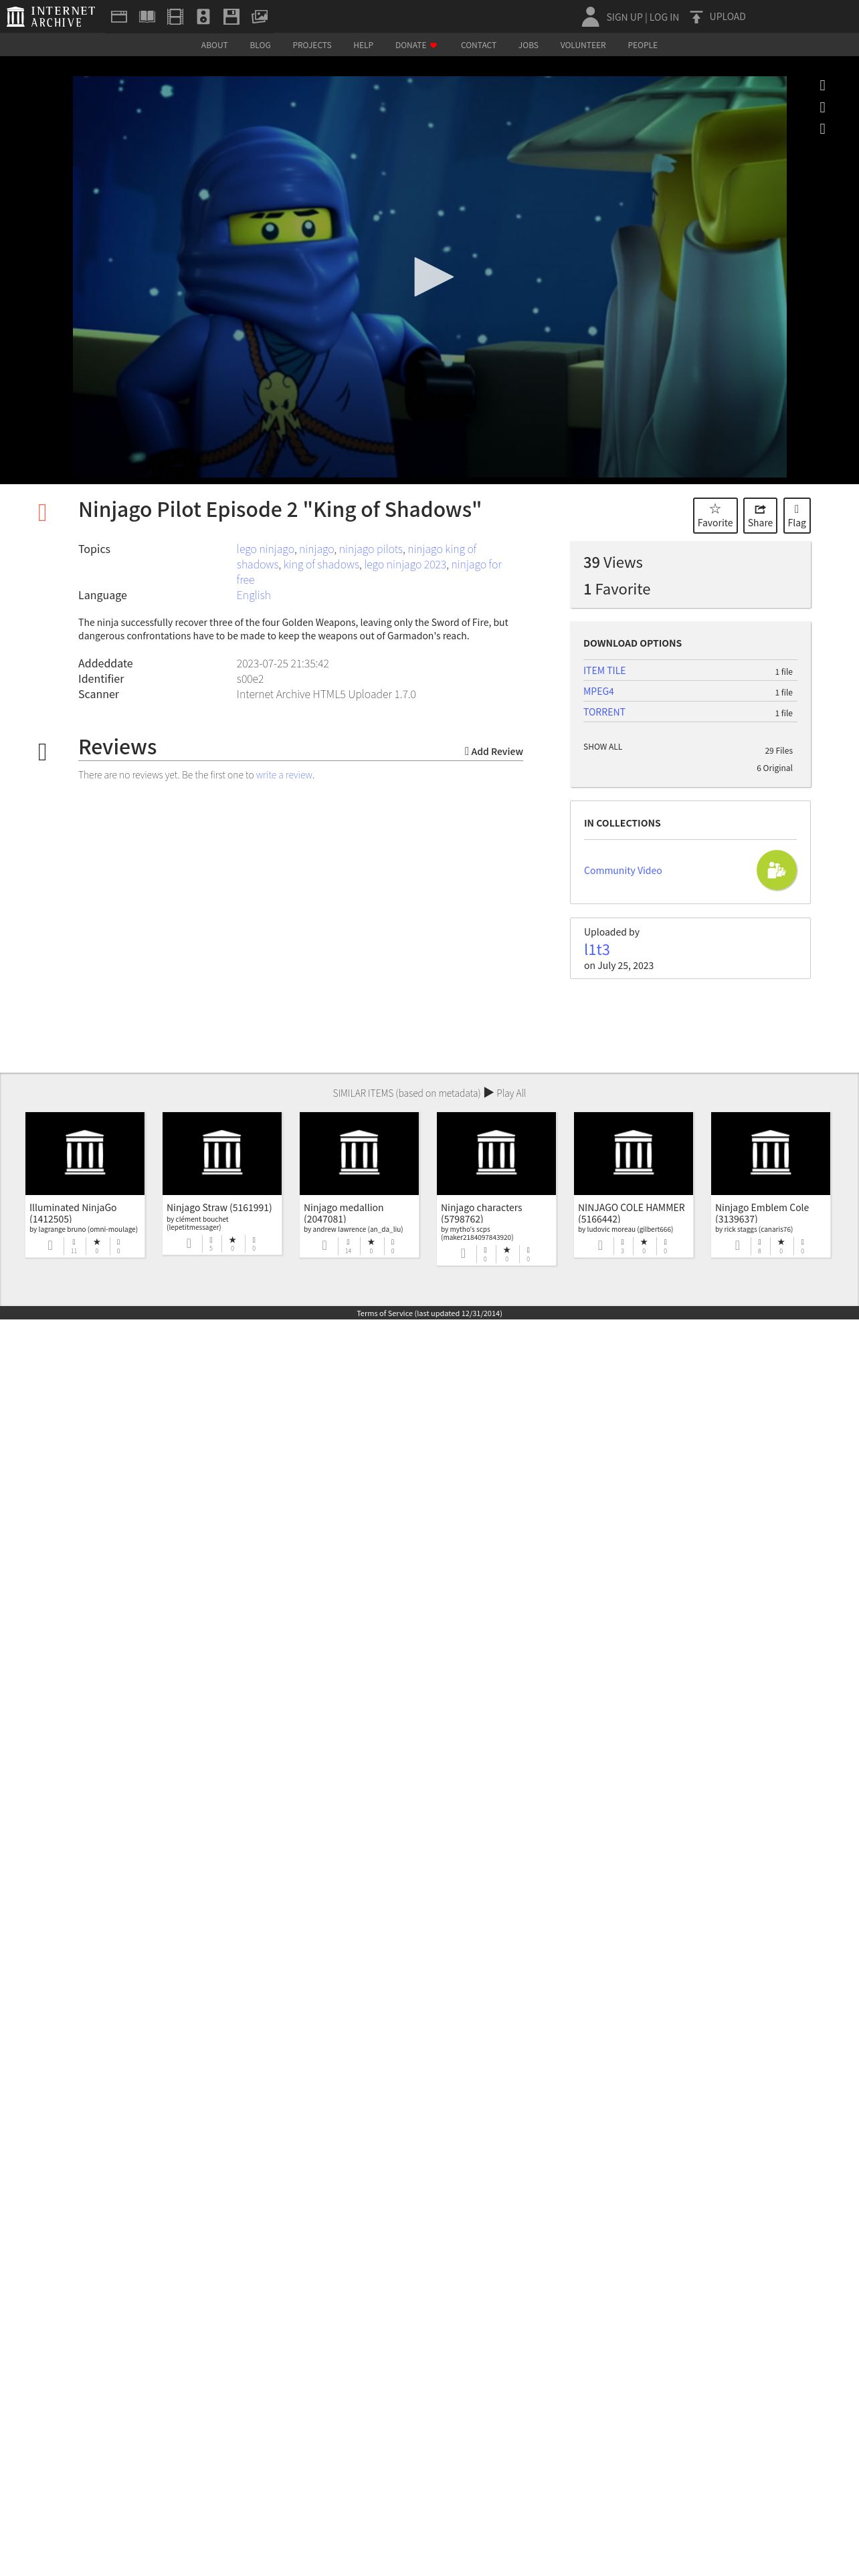Select the 'ninjago pilots' topic link

tap(371, 549)
